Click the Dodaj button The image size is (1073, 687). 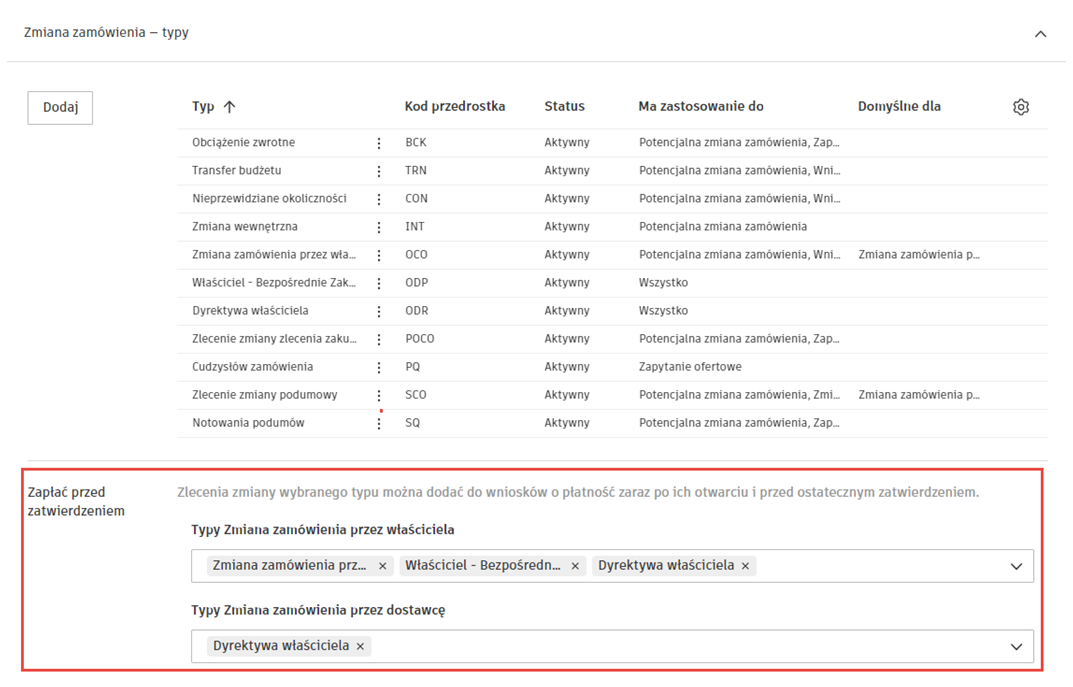(x=60, y=107)
